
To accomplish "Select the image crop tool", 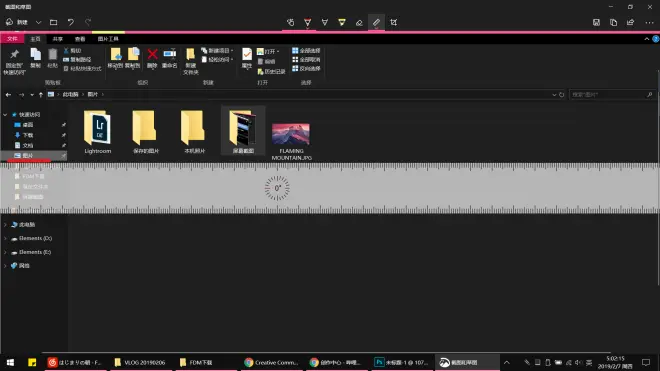I will pos(394,22).
